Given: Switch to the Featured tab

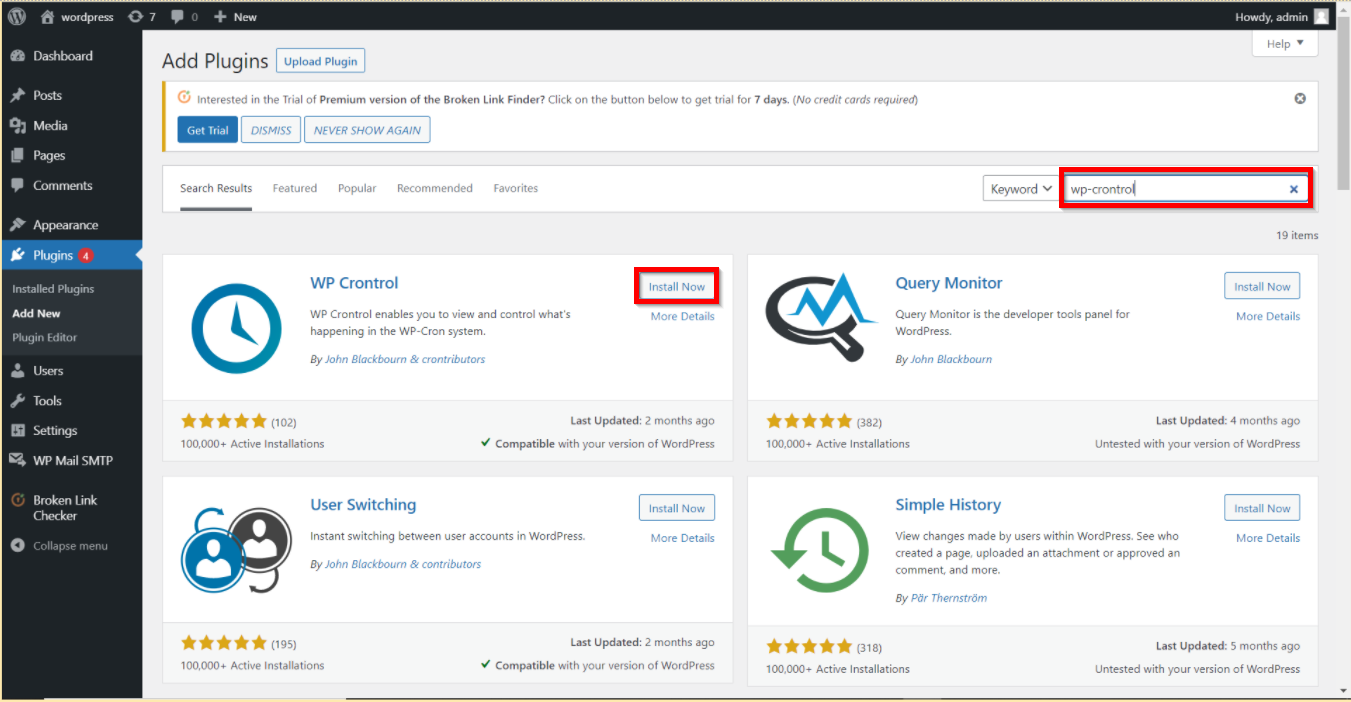Looking at the screenshot, I should [x=295, y=188].
